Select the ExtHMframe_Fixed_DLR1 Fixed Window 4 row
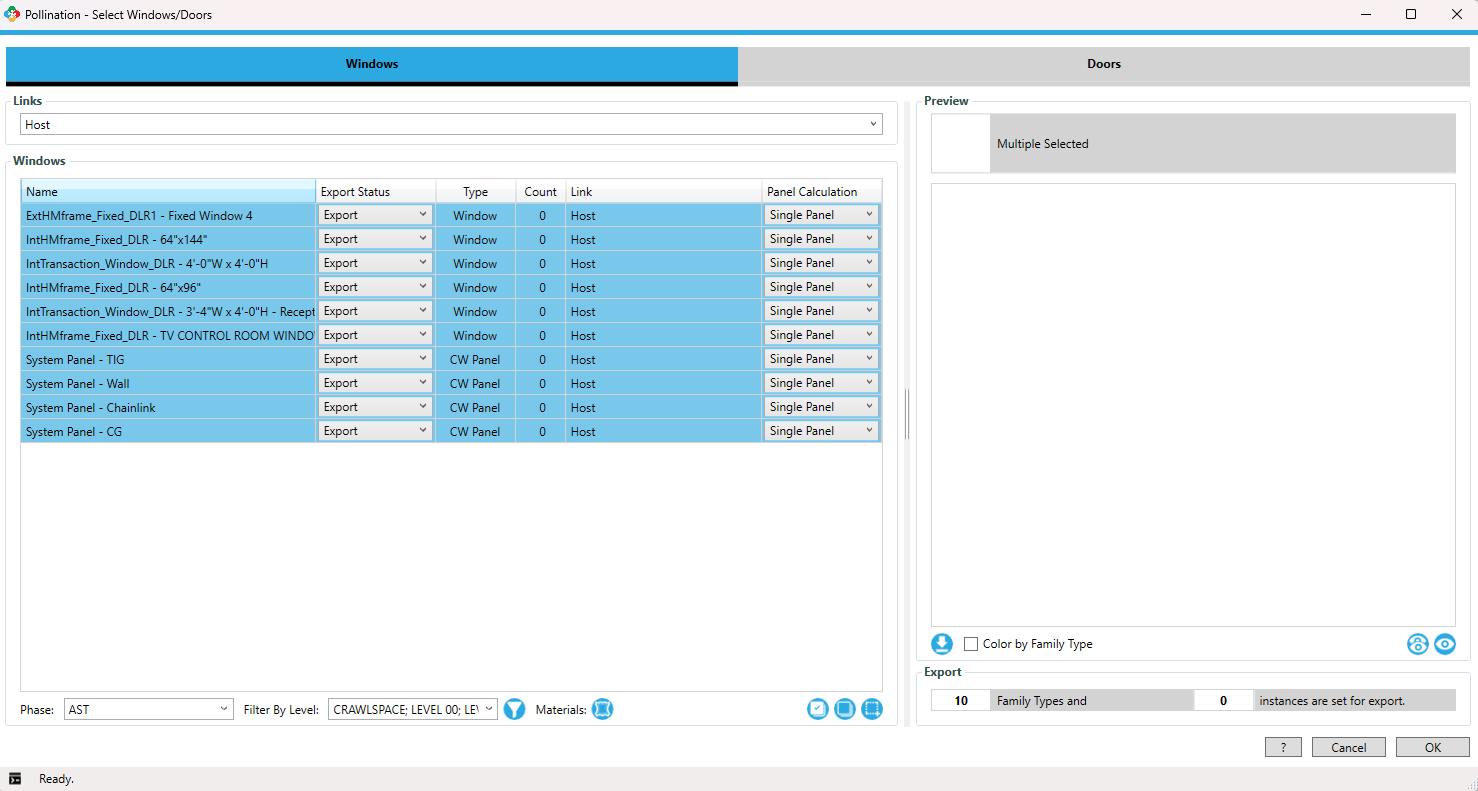 point(167,215)
